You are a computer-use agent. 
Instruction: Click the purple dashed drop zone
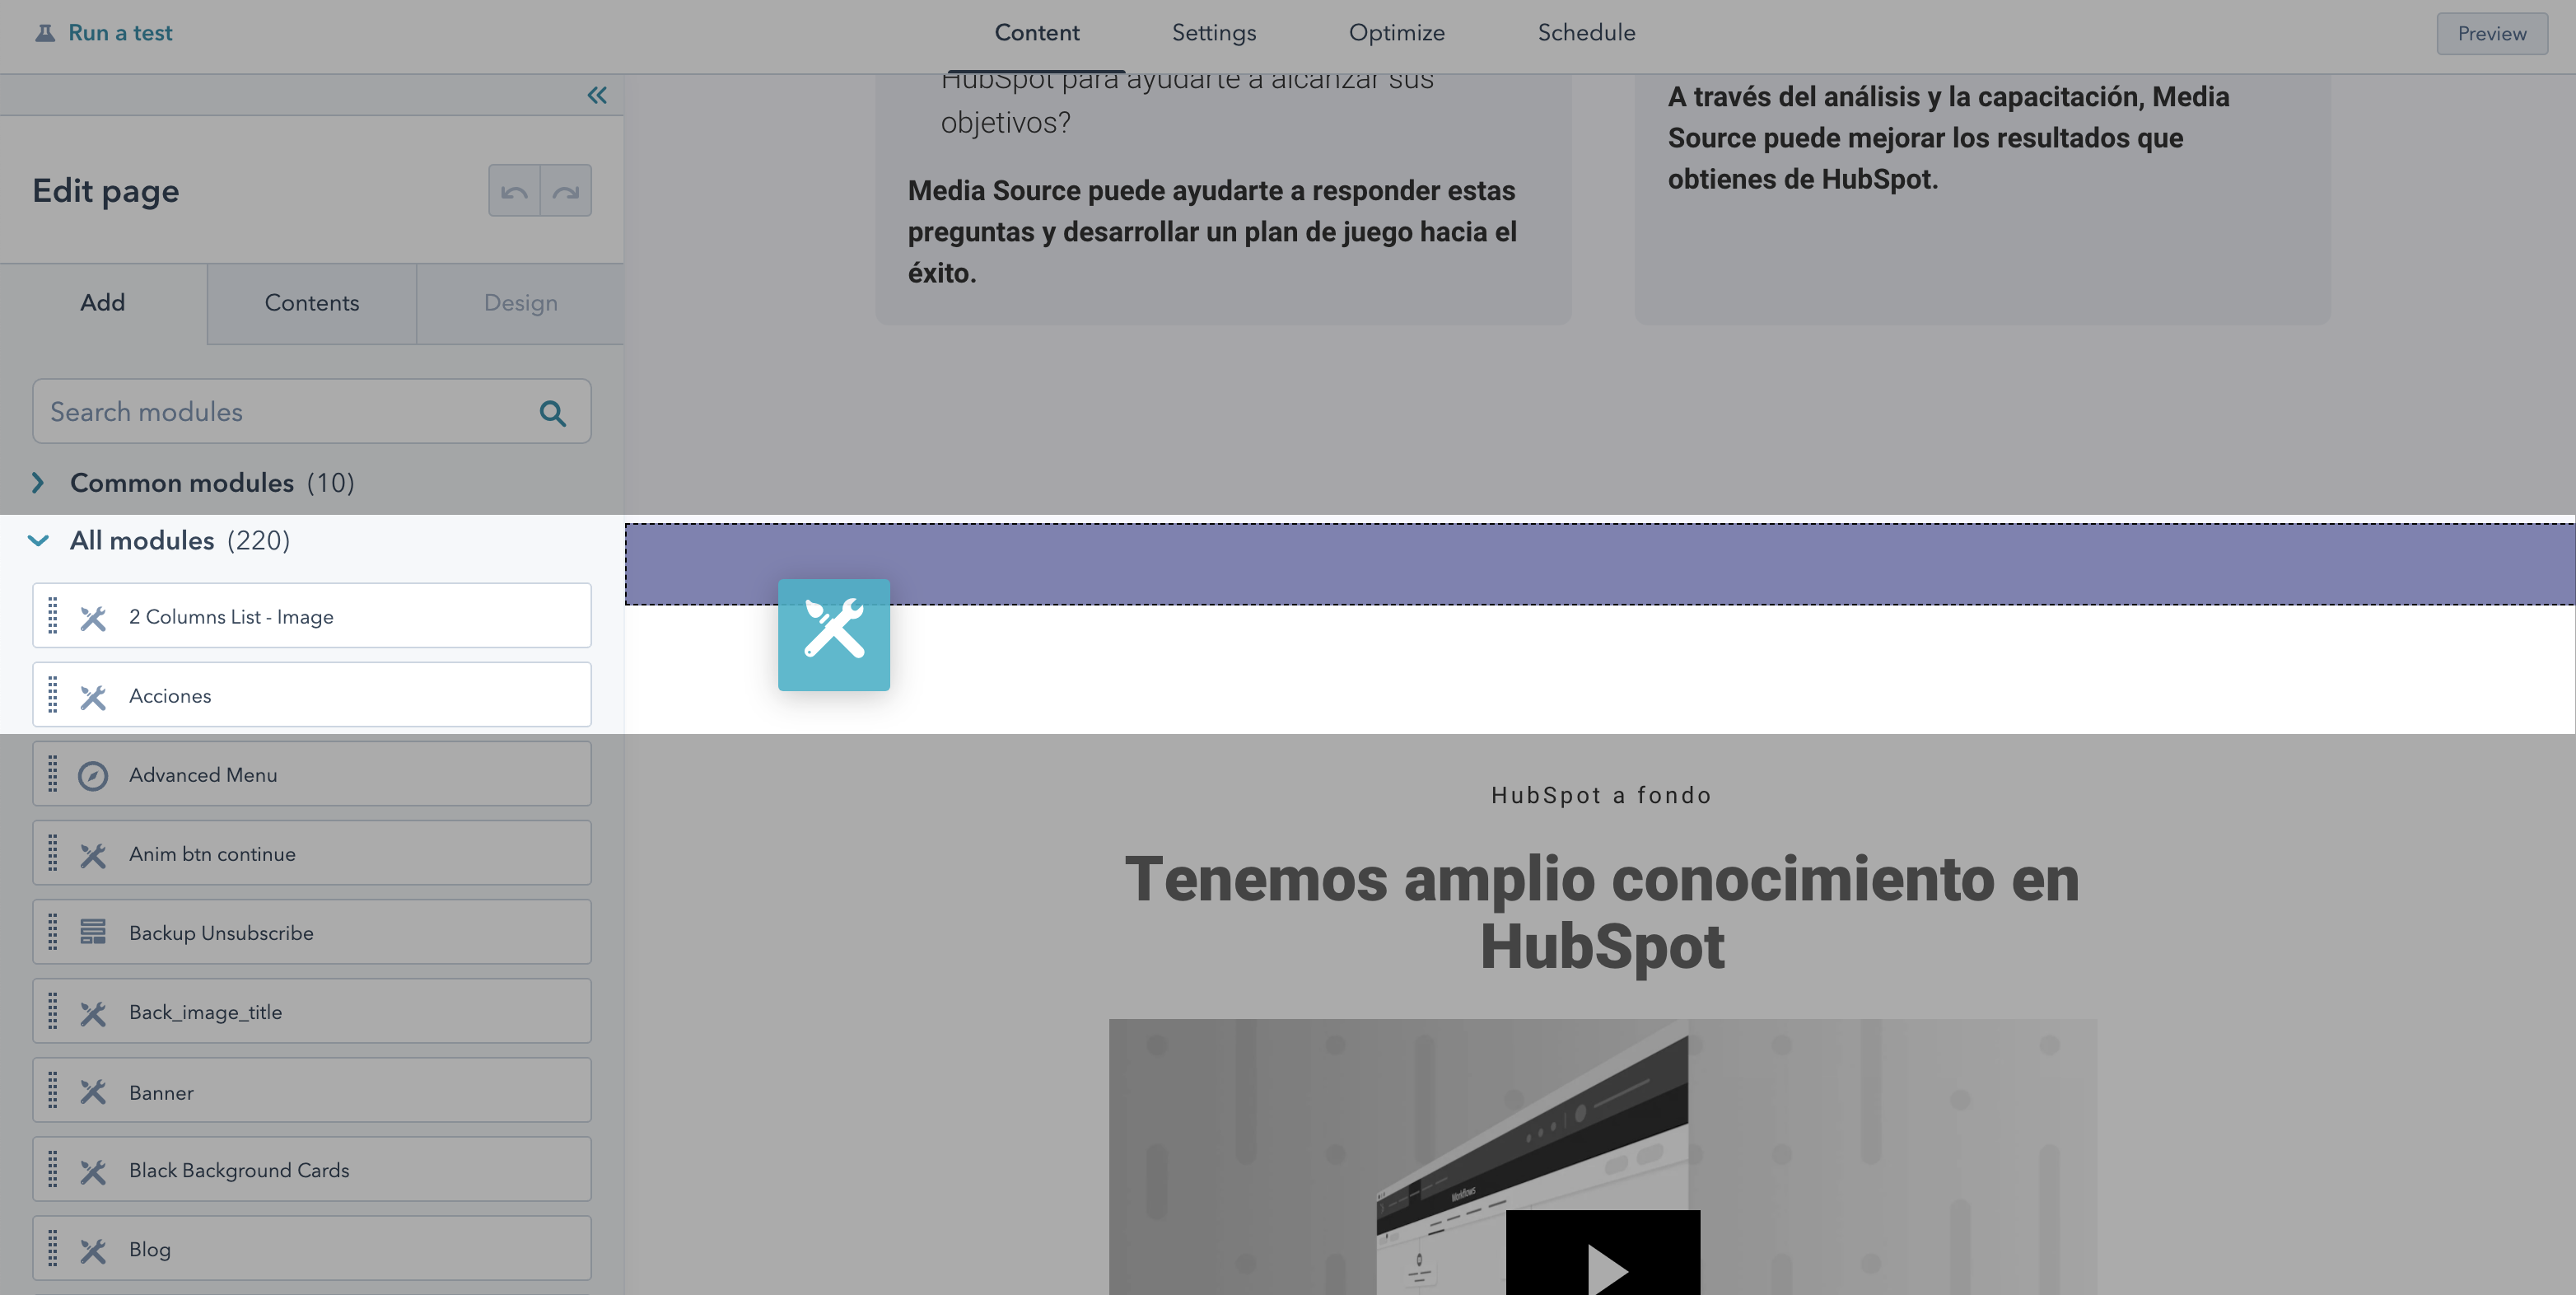click(1600, 564)
